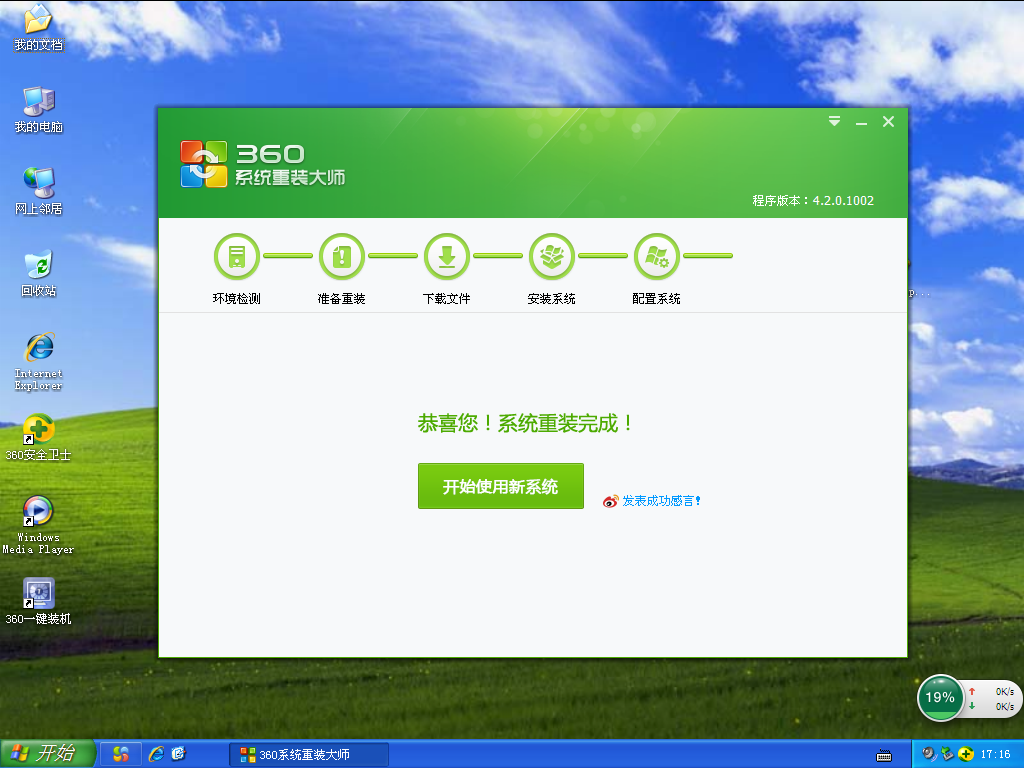
Task: Click the 环境检测 step icon
Action: 236,256
